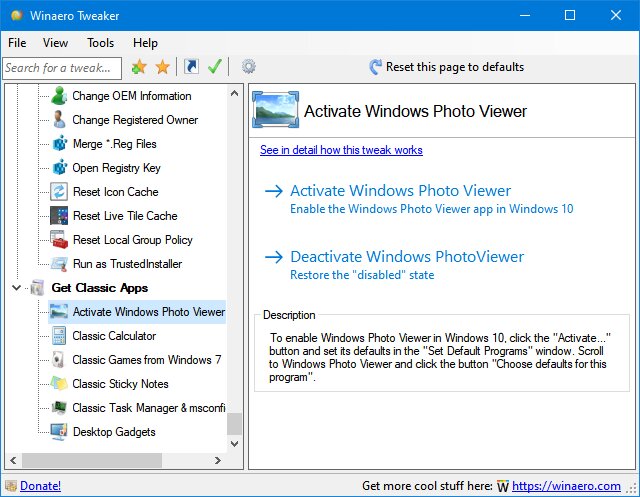Select Change OEM Information tree item
The width and height of the screenshot is (640, 497).
132,96
